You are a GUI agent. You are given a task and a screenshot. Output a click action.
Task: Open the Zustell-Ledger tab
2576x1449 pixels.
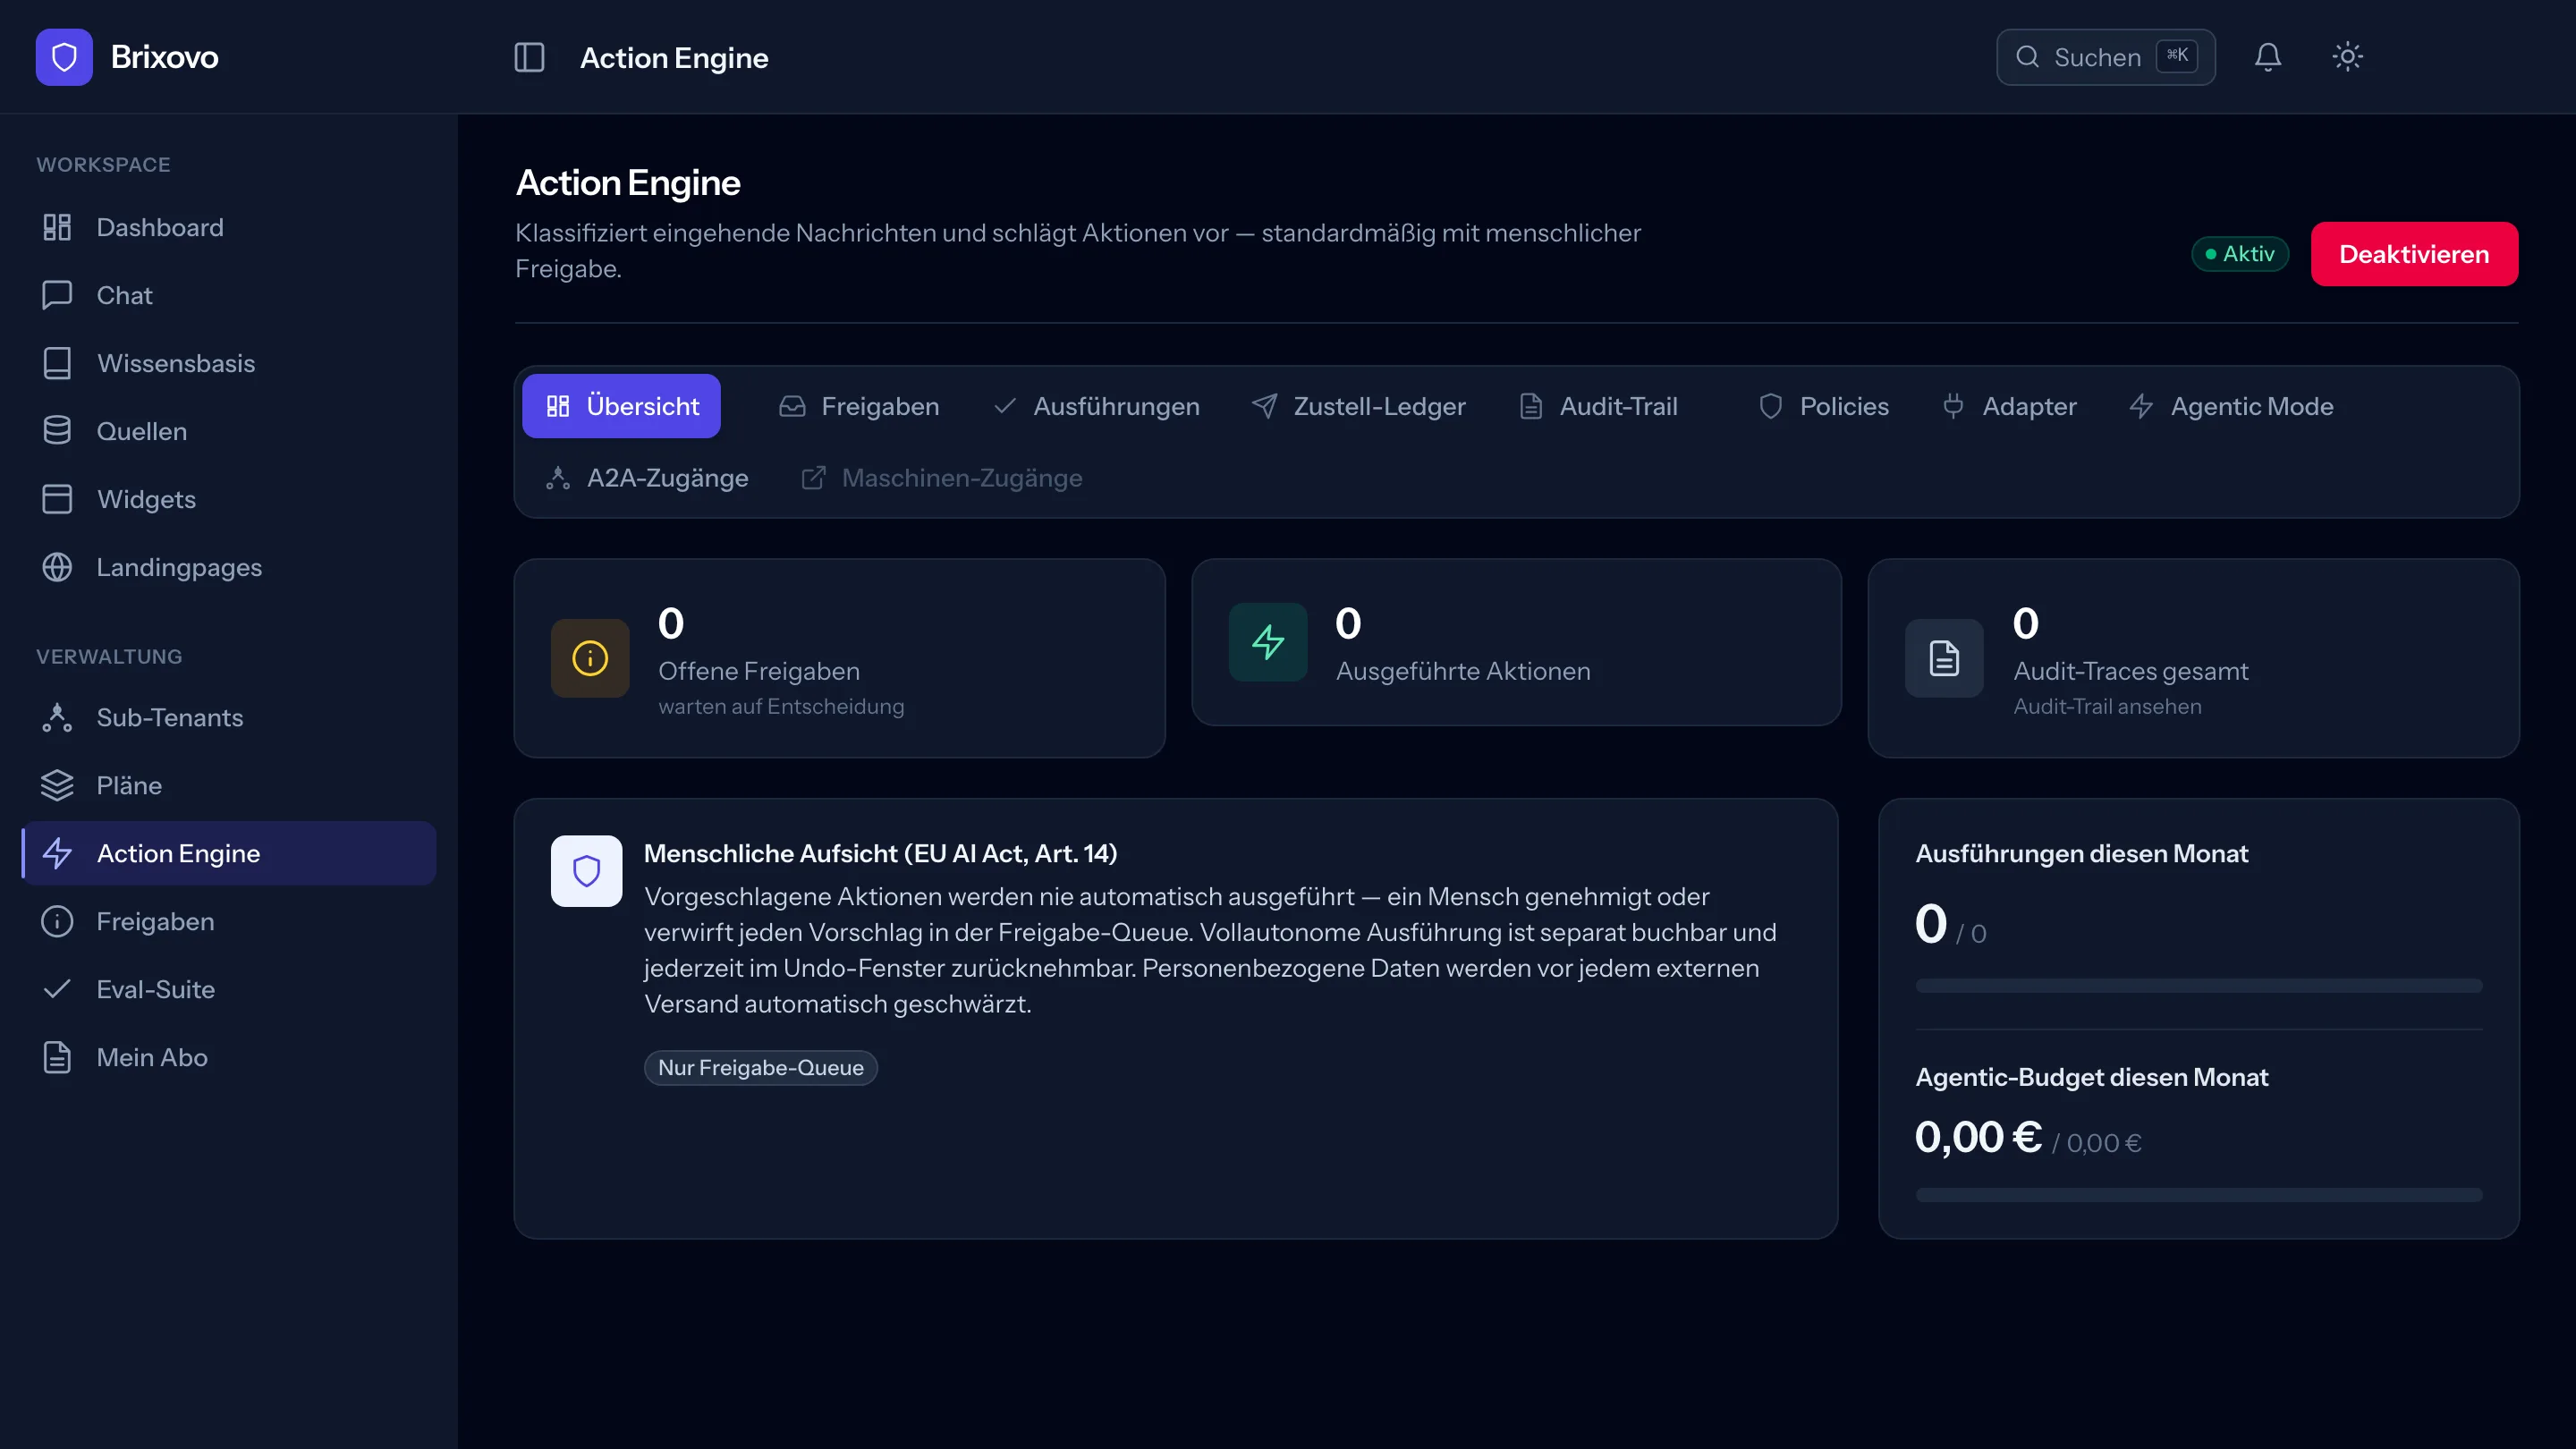1358,406
